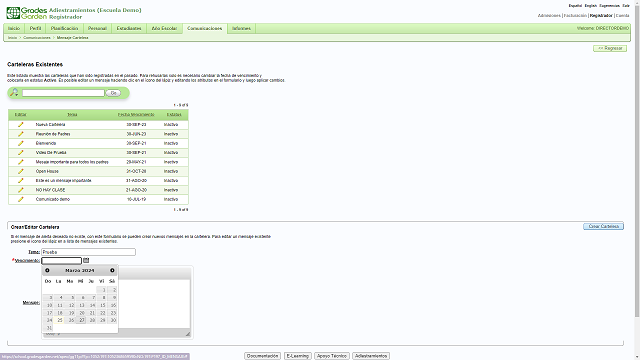Select day 27 in the calendar

(81, 320)
